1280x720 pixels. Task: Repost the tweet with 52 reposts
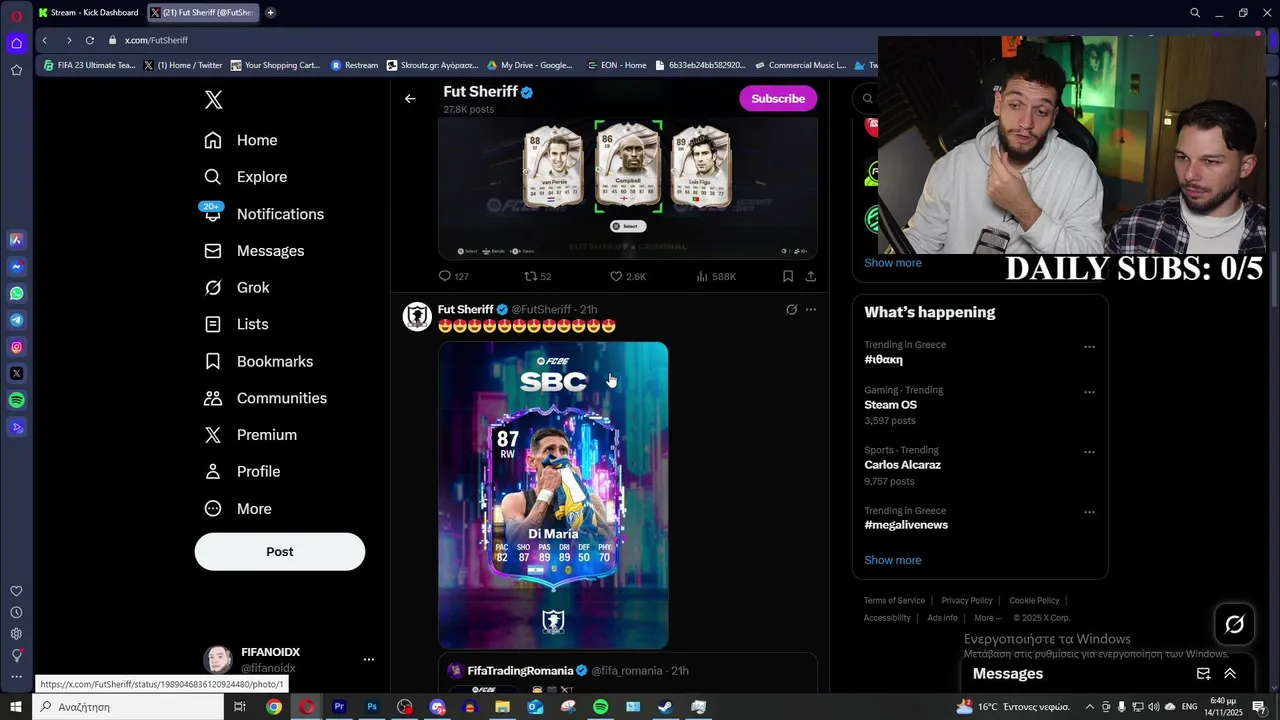(x=538, y=277)
